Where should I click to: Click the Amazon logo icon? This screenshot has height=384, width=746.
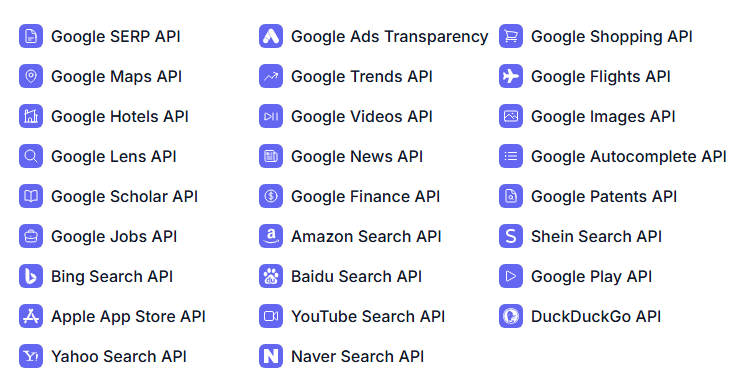(x=271, y=236)
